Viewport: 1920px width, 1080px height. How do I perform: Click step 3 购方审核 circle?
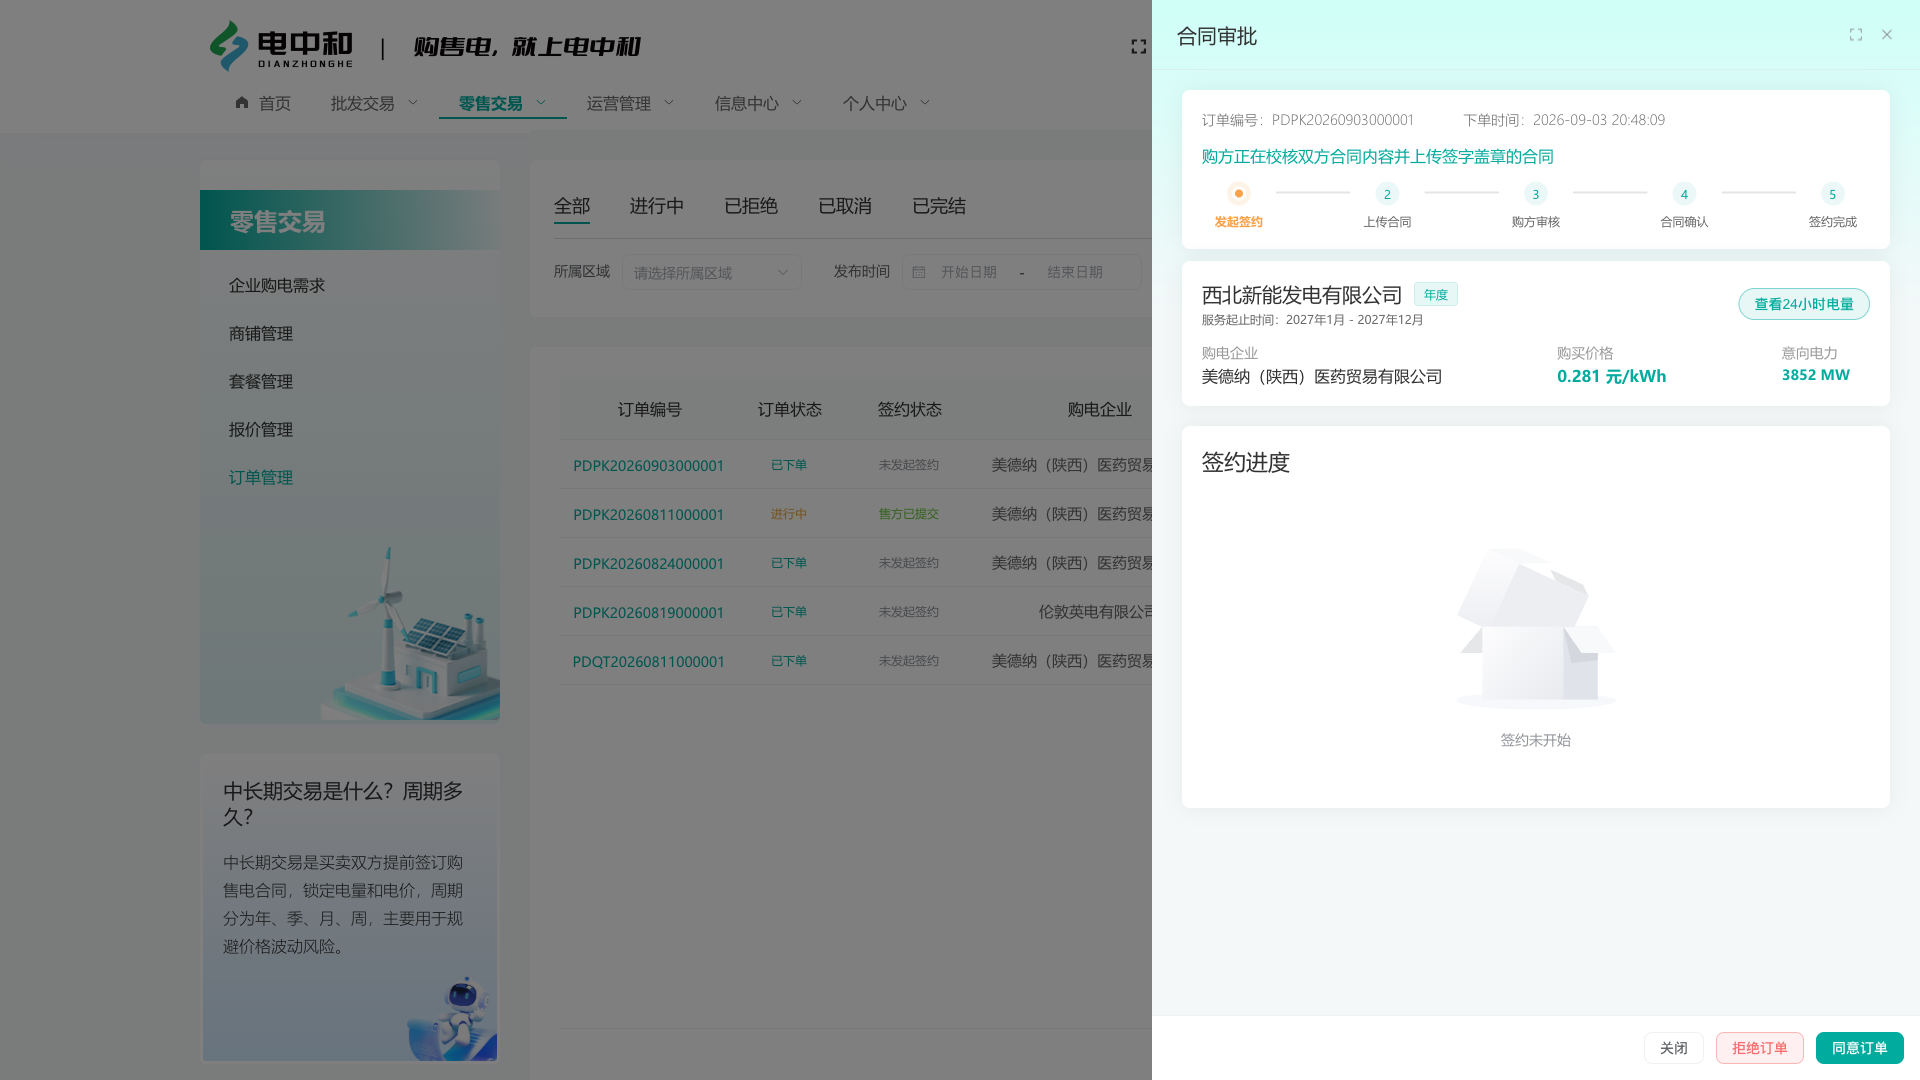point(1536,194)
